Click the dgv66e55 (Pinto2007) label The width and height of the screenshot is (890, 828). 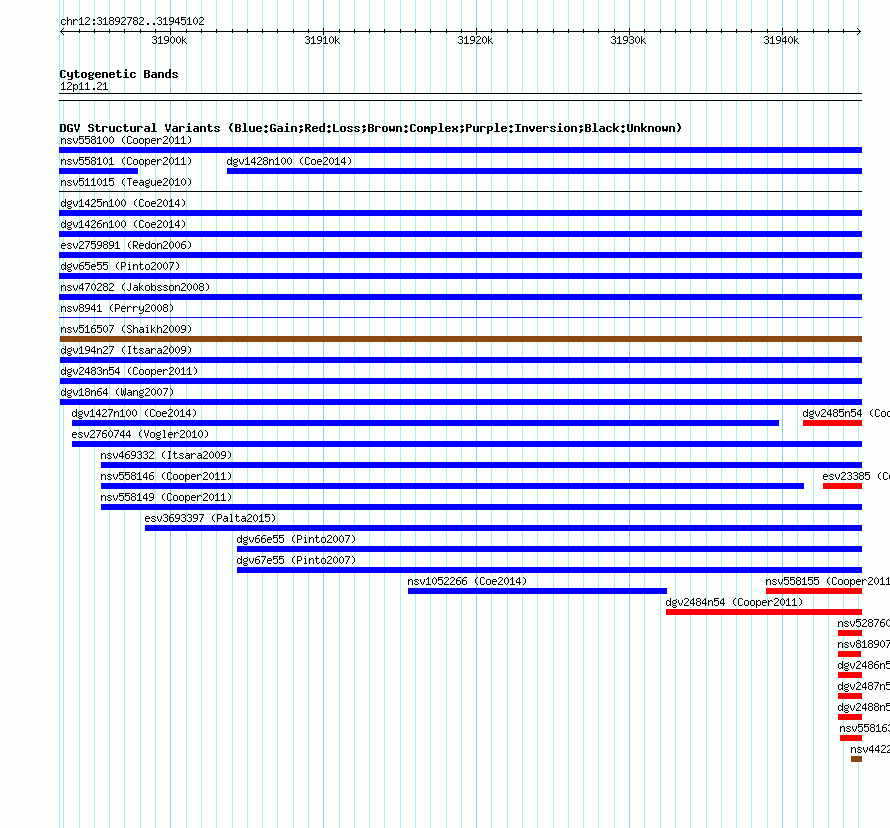point(296,539)
